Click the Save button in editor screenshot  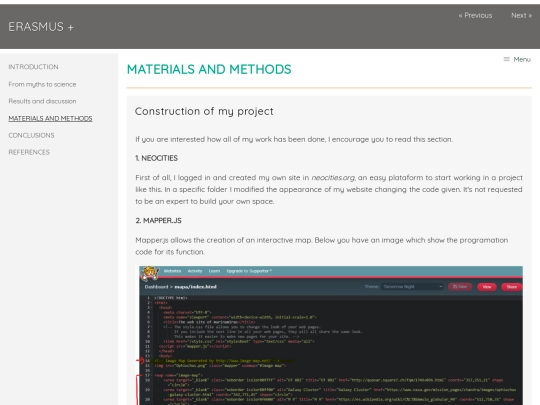pyautogui.click(x=460, y=287)
